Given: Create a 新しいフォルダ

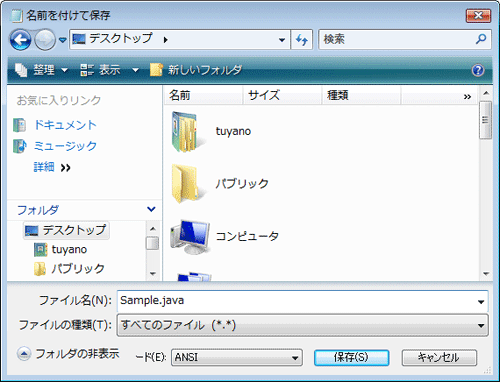Looking at the screenshot, I should tap(196, 70).
